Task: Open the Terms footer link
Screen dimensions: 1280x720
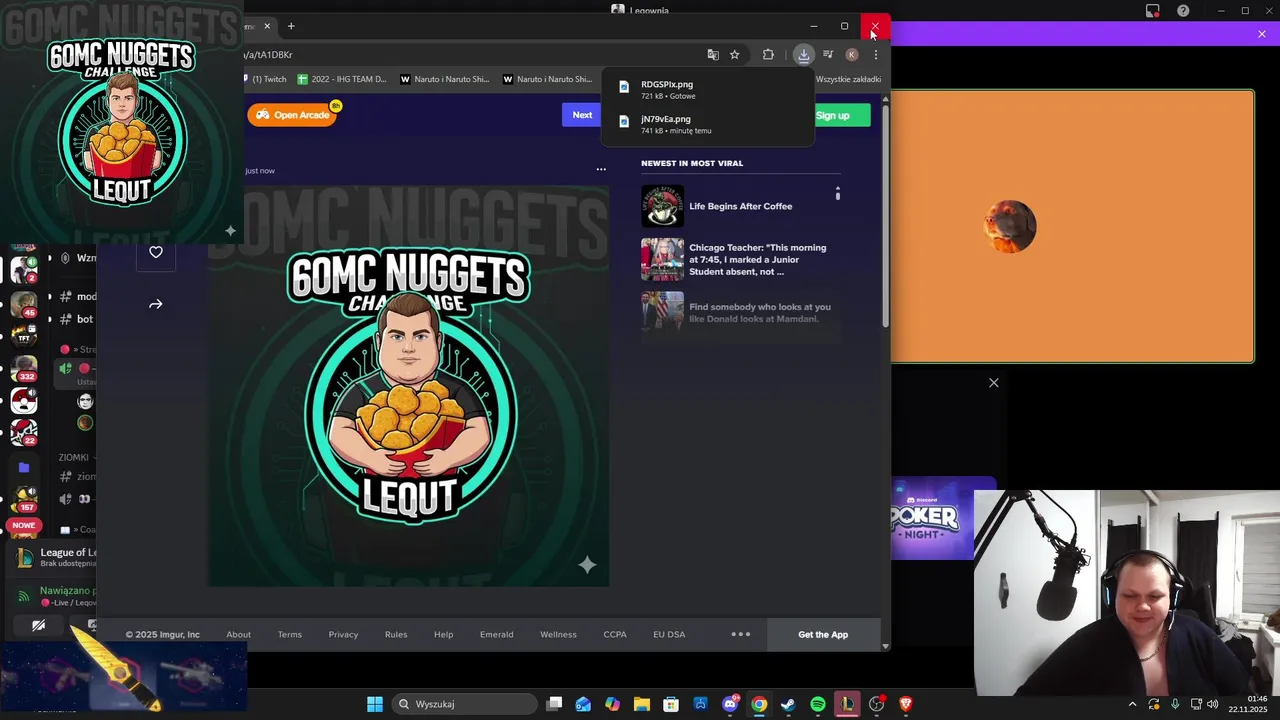Action: (x=290, y=634)
